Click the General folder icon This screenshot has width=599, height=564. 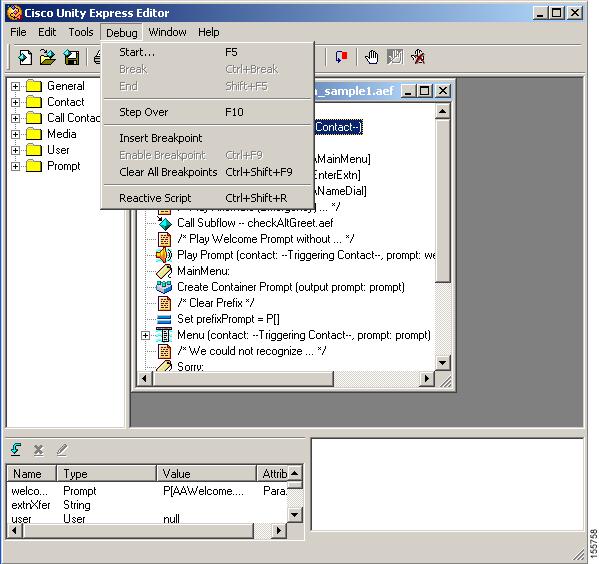34,86
